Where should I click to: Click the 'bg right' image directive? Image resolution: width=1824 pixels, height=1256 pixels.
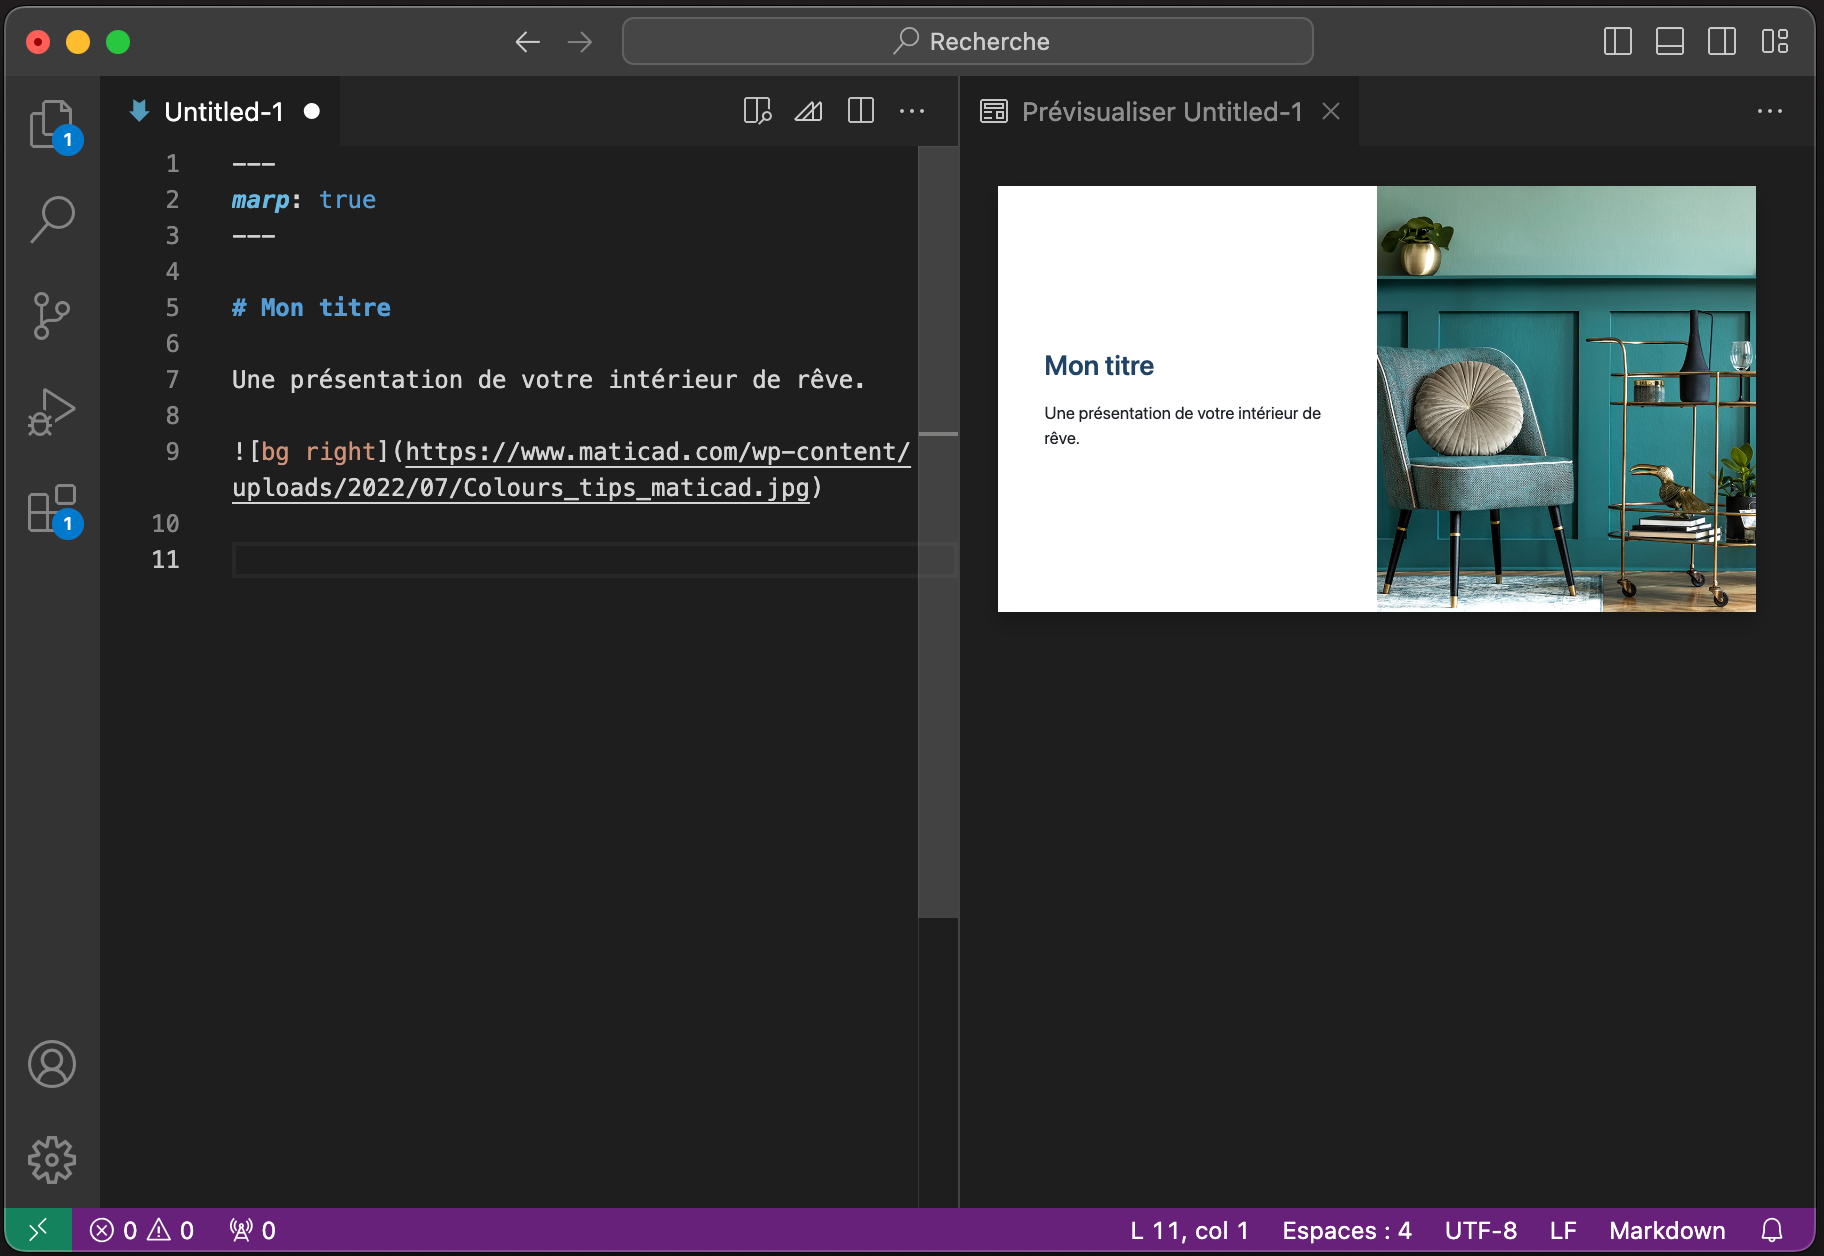pyautogui.click(x=318, y=452)
